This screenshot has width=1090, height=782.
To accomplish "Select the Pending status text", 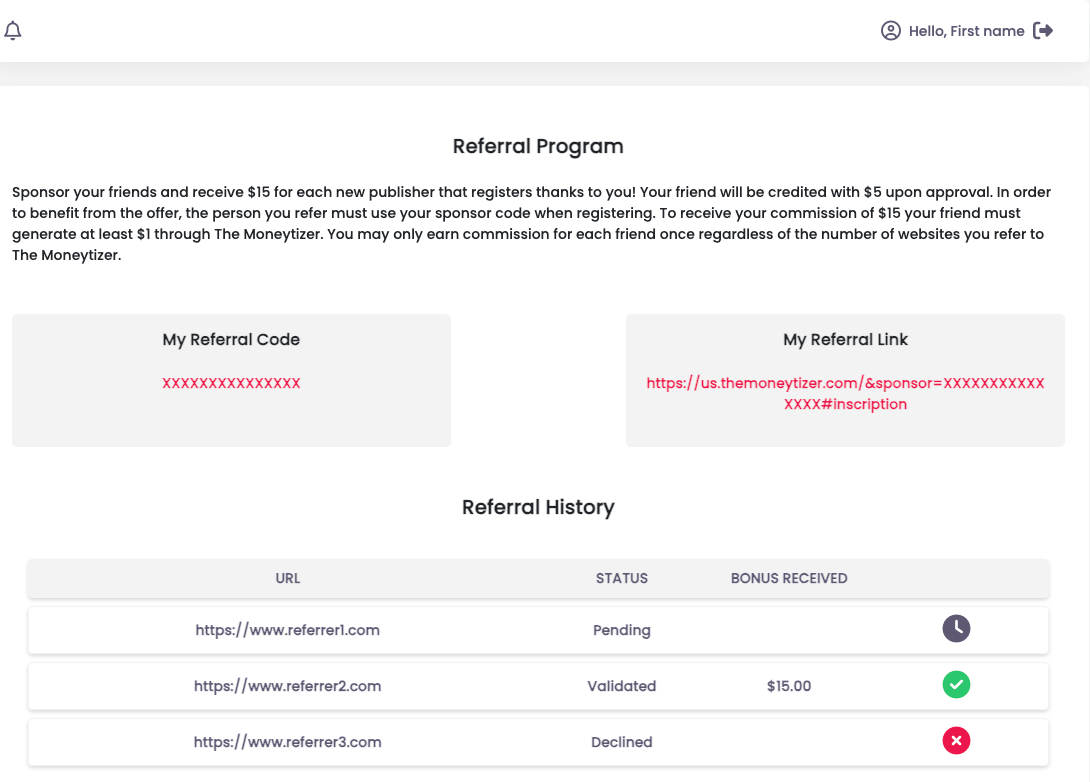I will (x=621, y=630).
